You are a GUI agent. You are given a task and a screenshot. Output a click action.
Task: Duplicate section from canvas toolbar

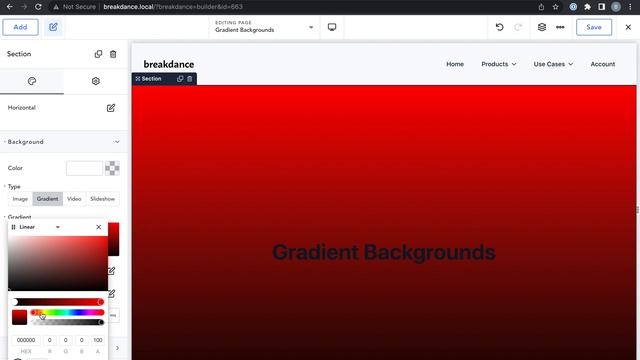(180, 79)
